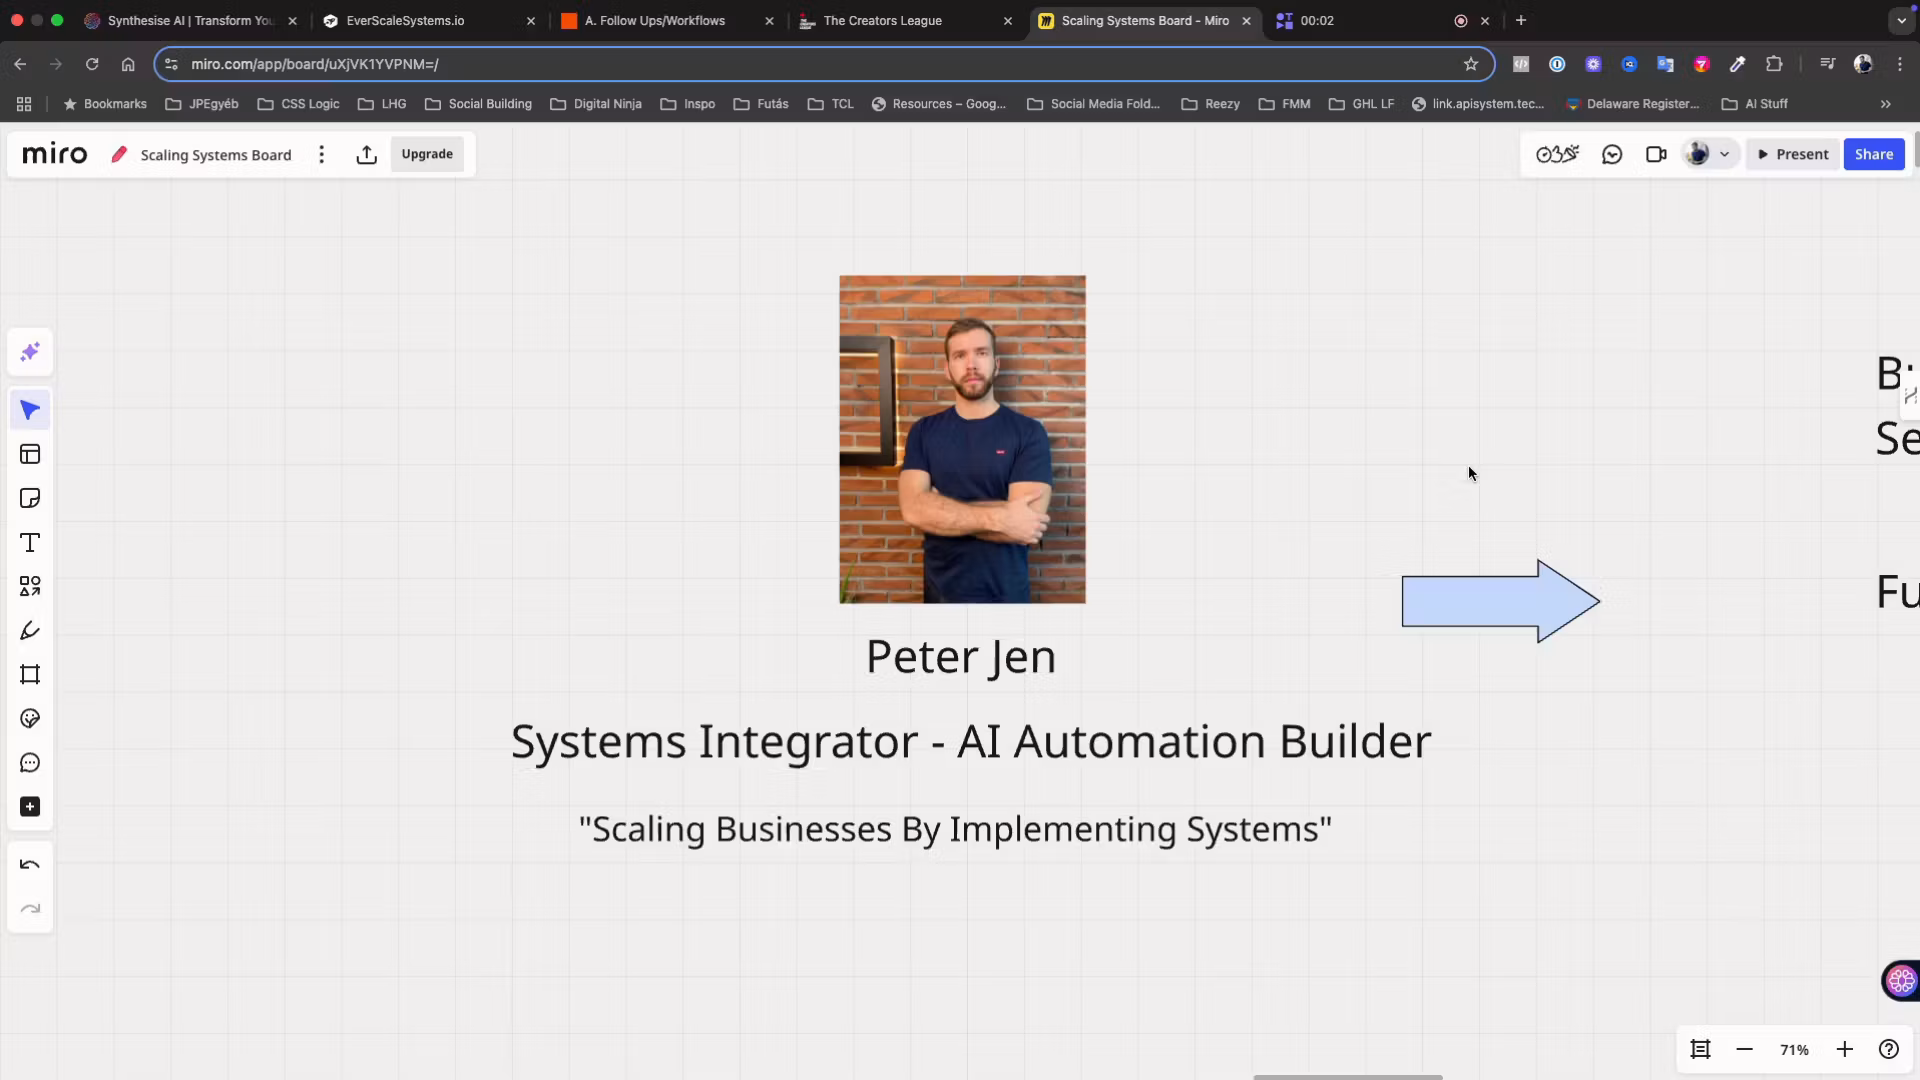
Task: Click the Undo arrow
Action: (x=30, y=864)
